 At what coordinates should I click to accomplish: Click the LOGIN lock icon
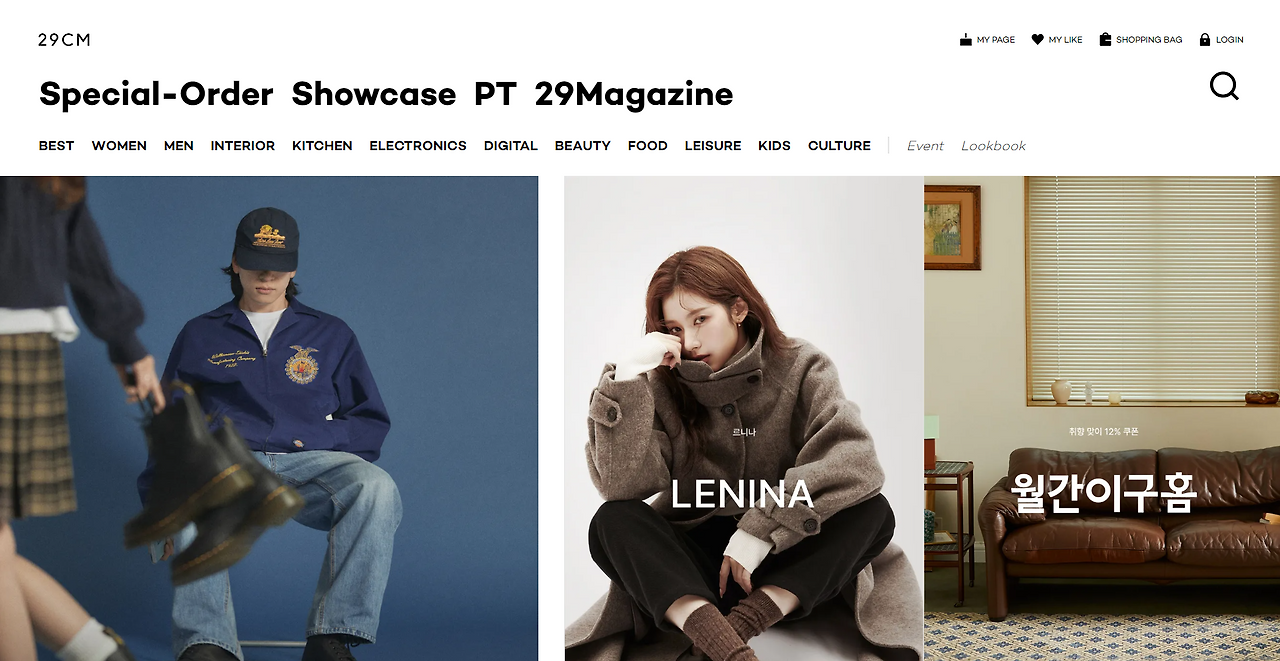click(x=1205, y=40)
